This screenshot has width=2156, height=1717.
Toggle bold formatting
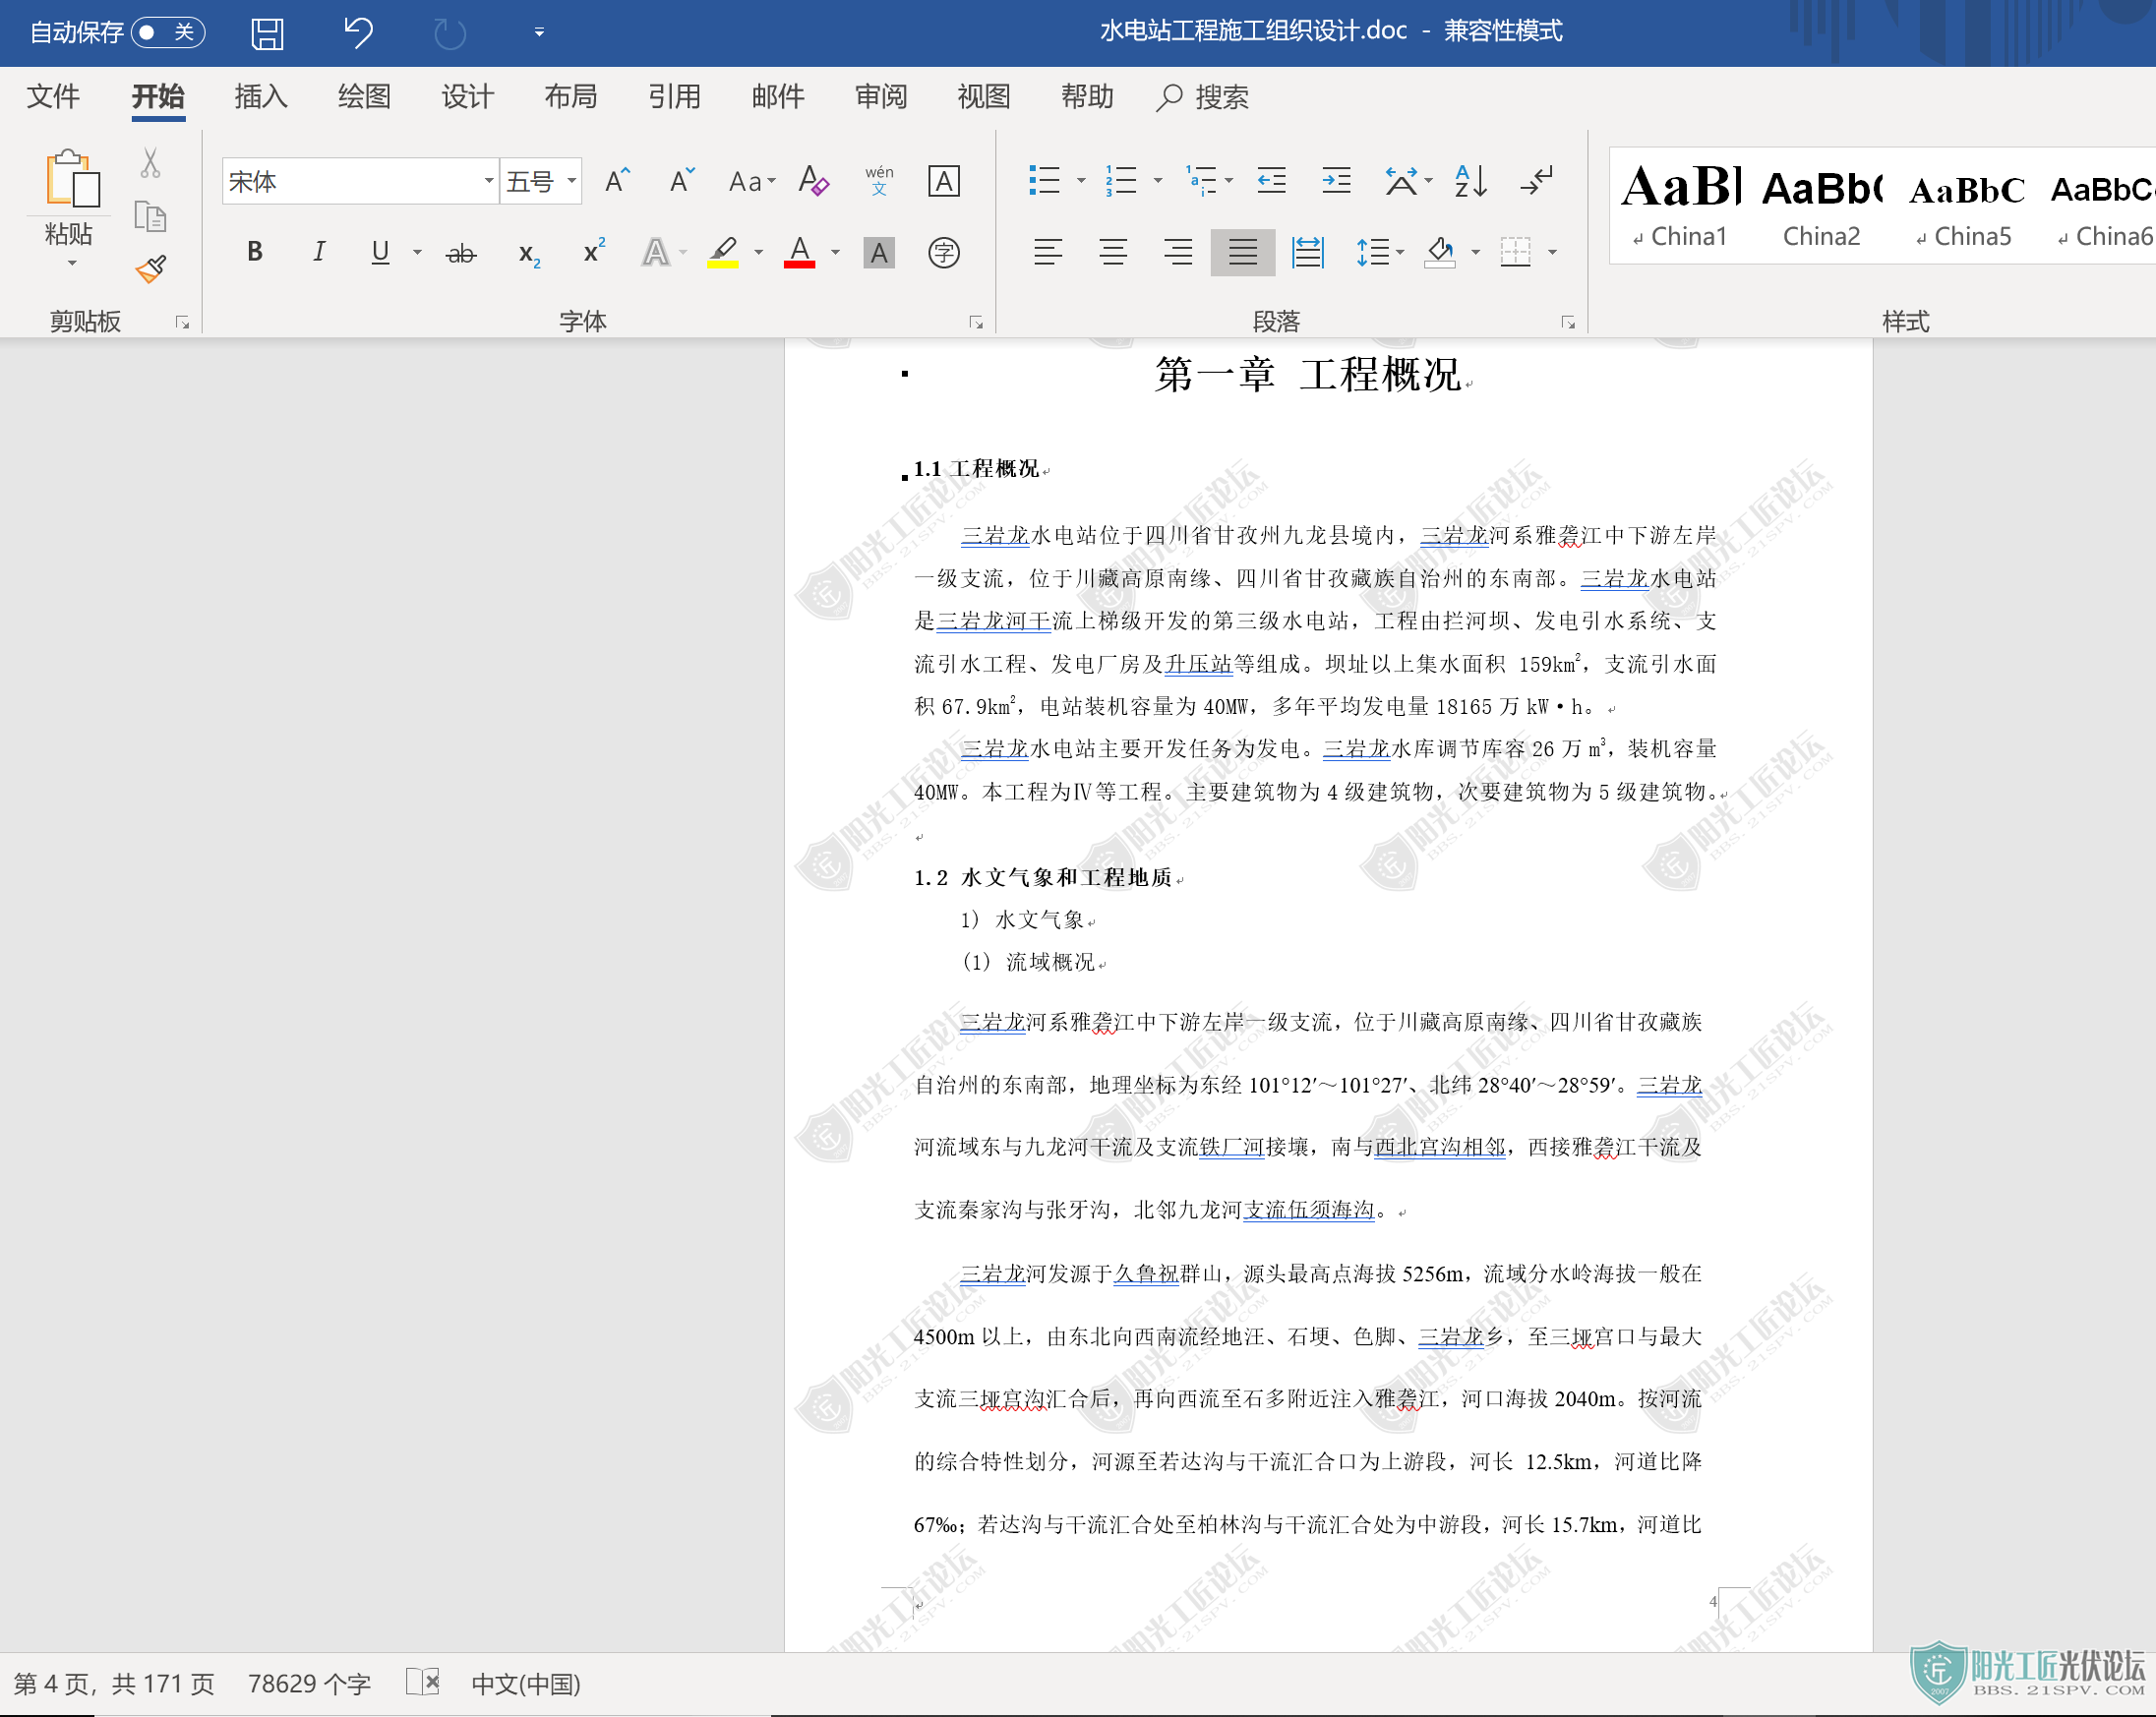click(x=255, y=252)
